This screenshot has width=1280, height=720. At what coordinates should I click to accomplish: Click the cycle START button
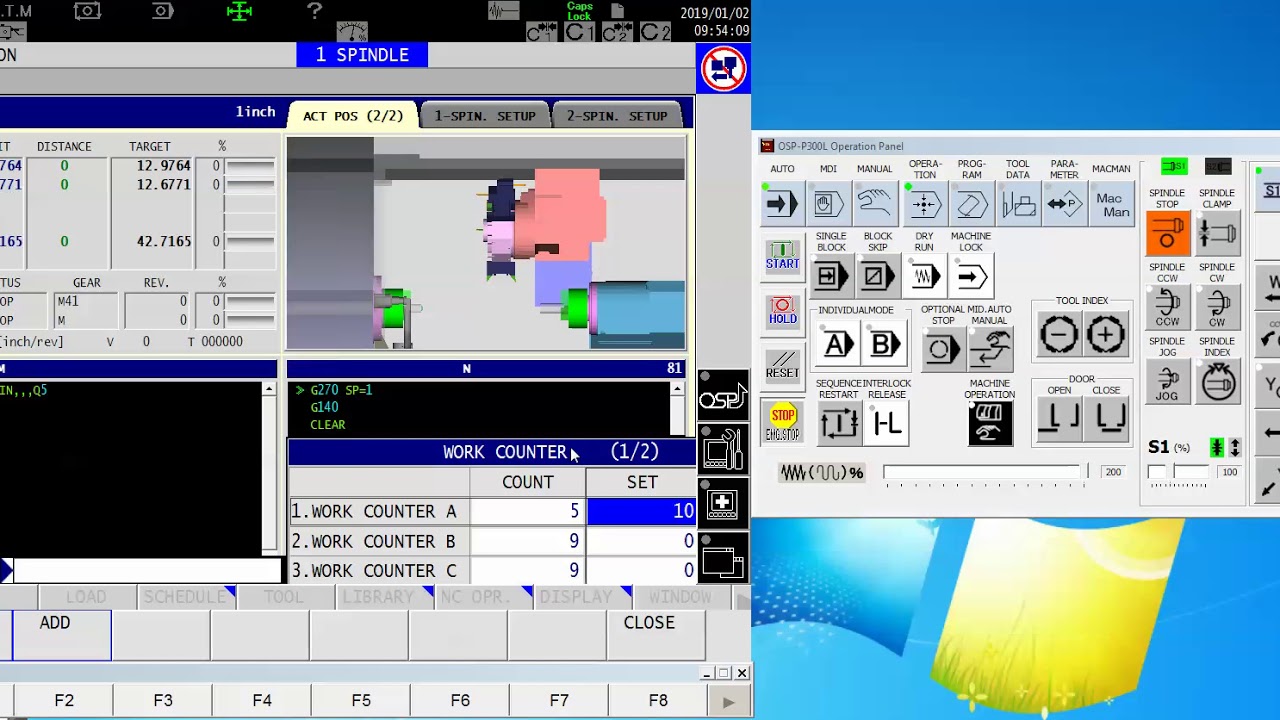[782, 257]
